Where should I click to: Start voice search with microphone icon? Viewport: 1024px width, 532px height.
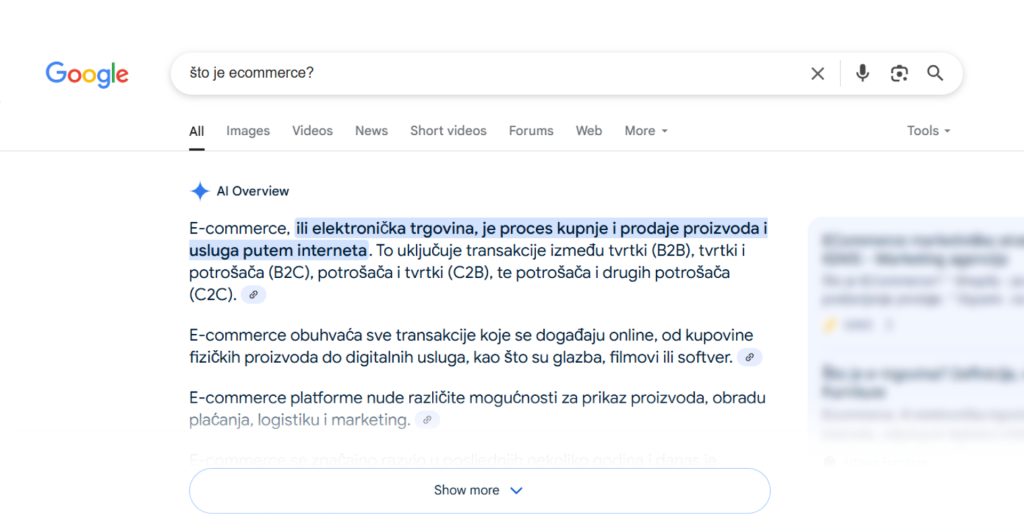point(862,73)
